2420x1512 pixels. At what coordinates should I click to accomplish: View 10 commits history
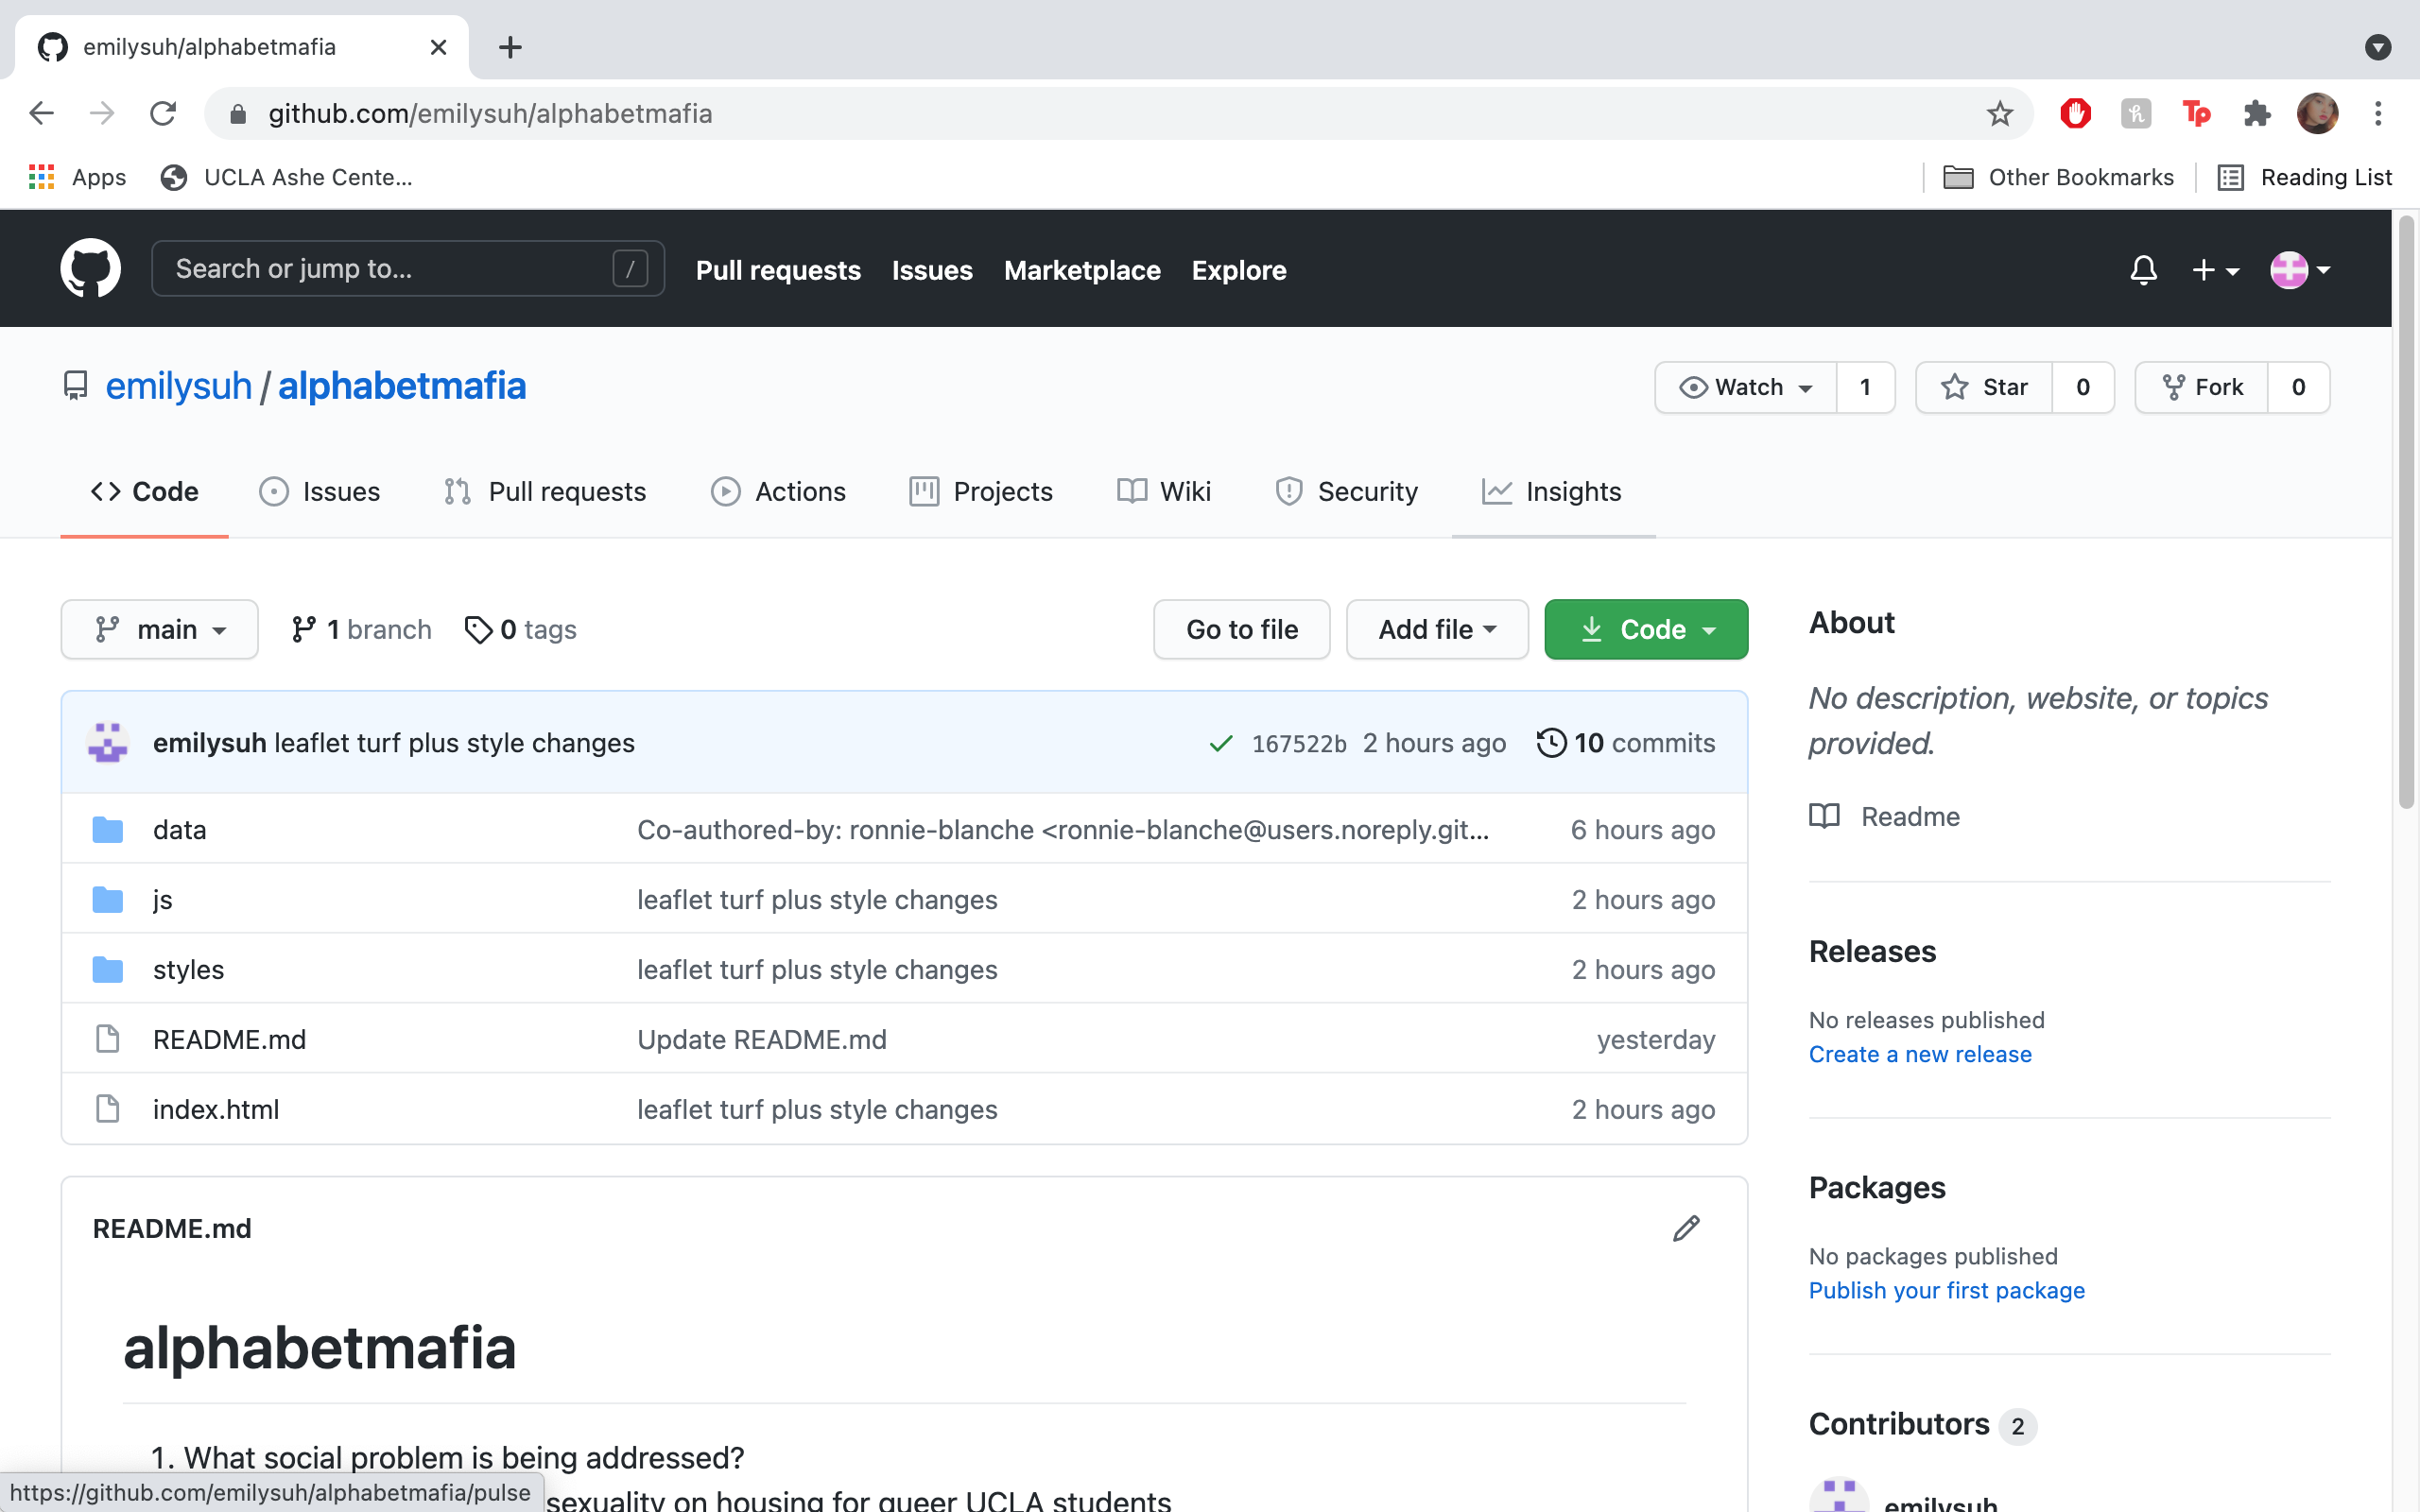[x=1626, y=743]
